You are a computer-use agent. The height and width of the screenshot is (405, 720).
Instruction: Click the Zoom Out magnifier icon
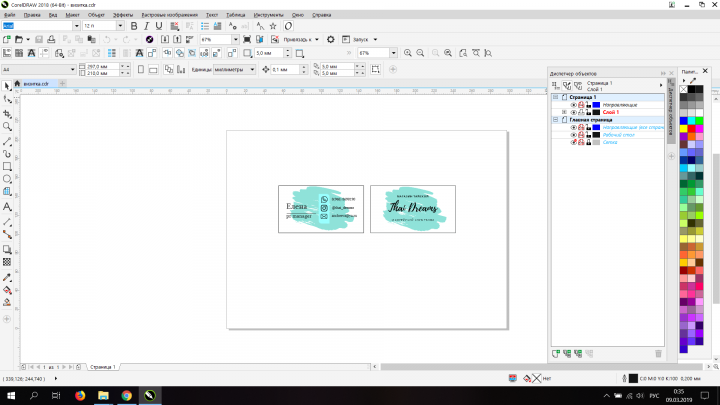420,53
